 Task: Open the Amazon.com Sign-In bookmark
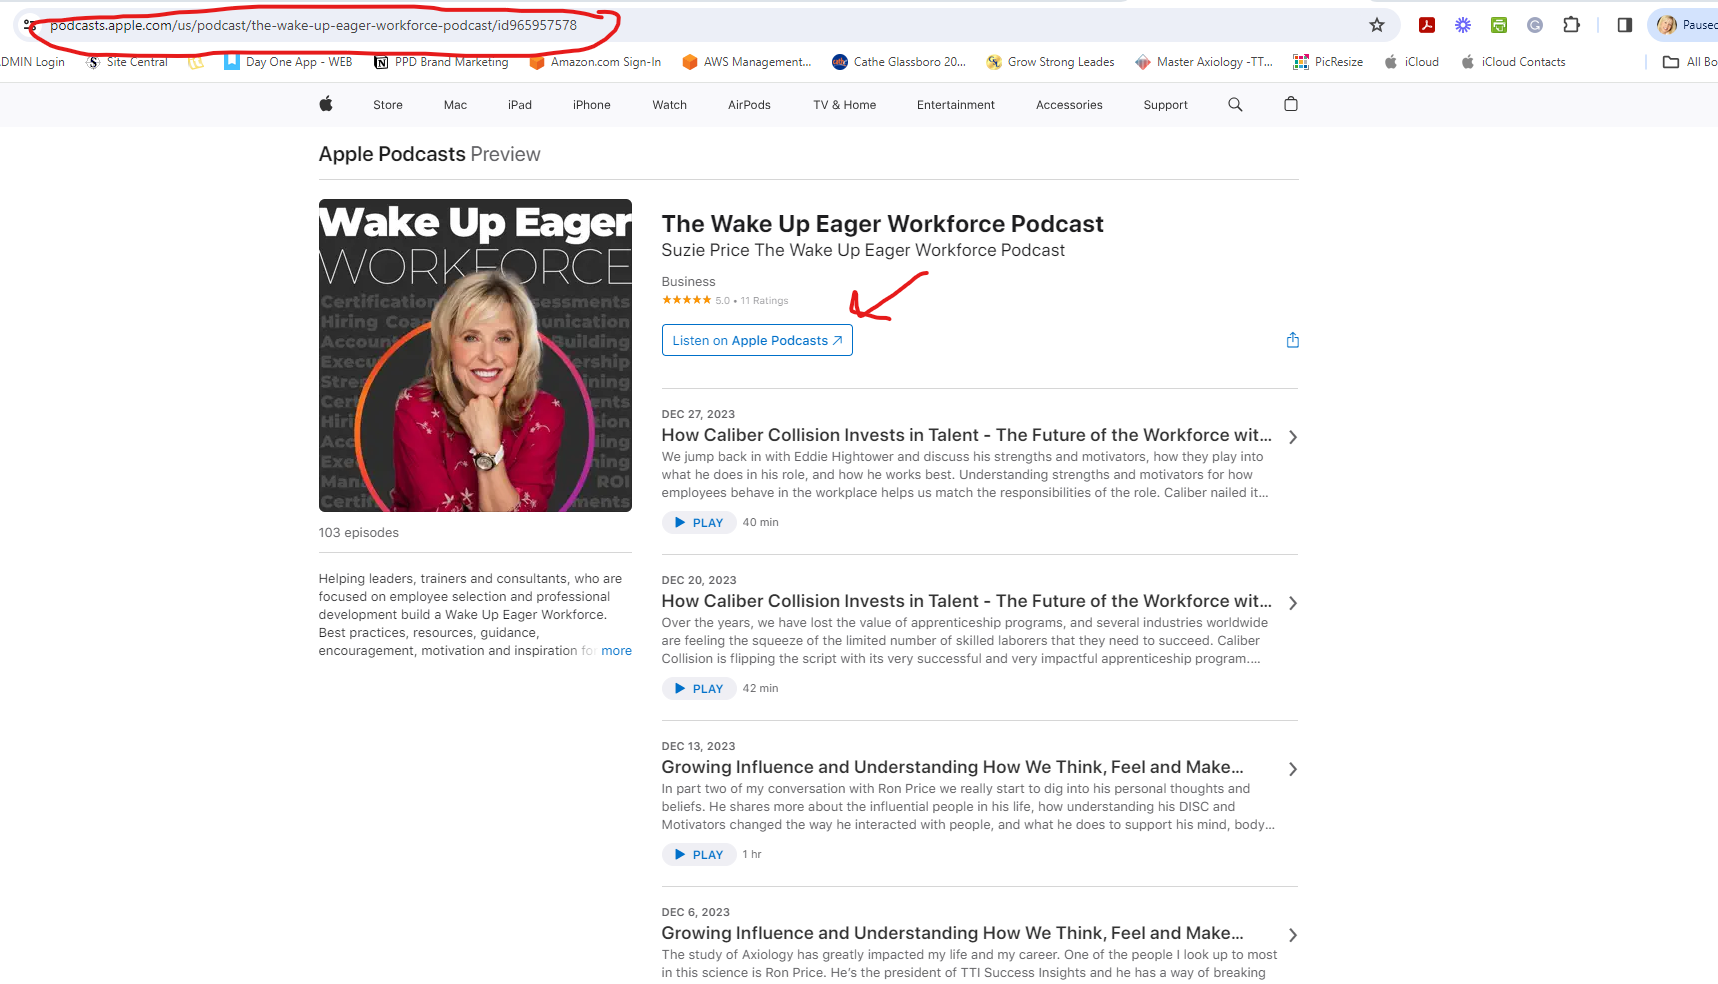coord(595,62)
